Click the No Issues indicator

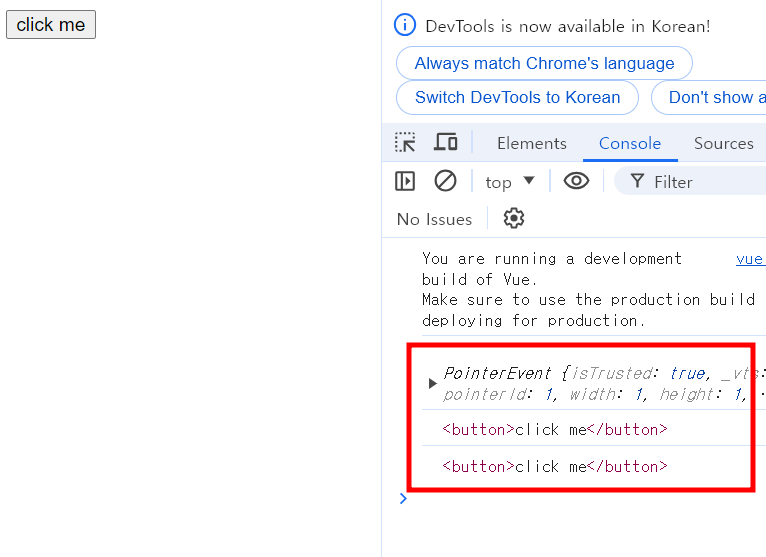434,219
